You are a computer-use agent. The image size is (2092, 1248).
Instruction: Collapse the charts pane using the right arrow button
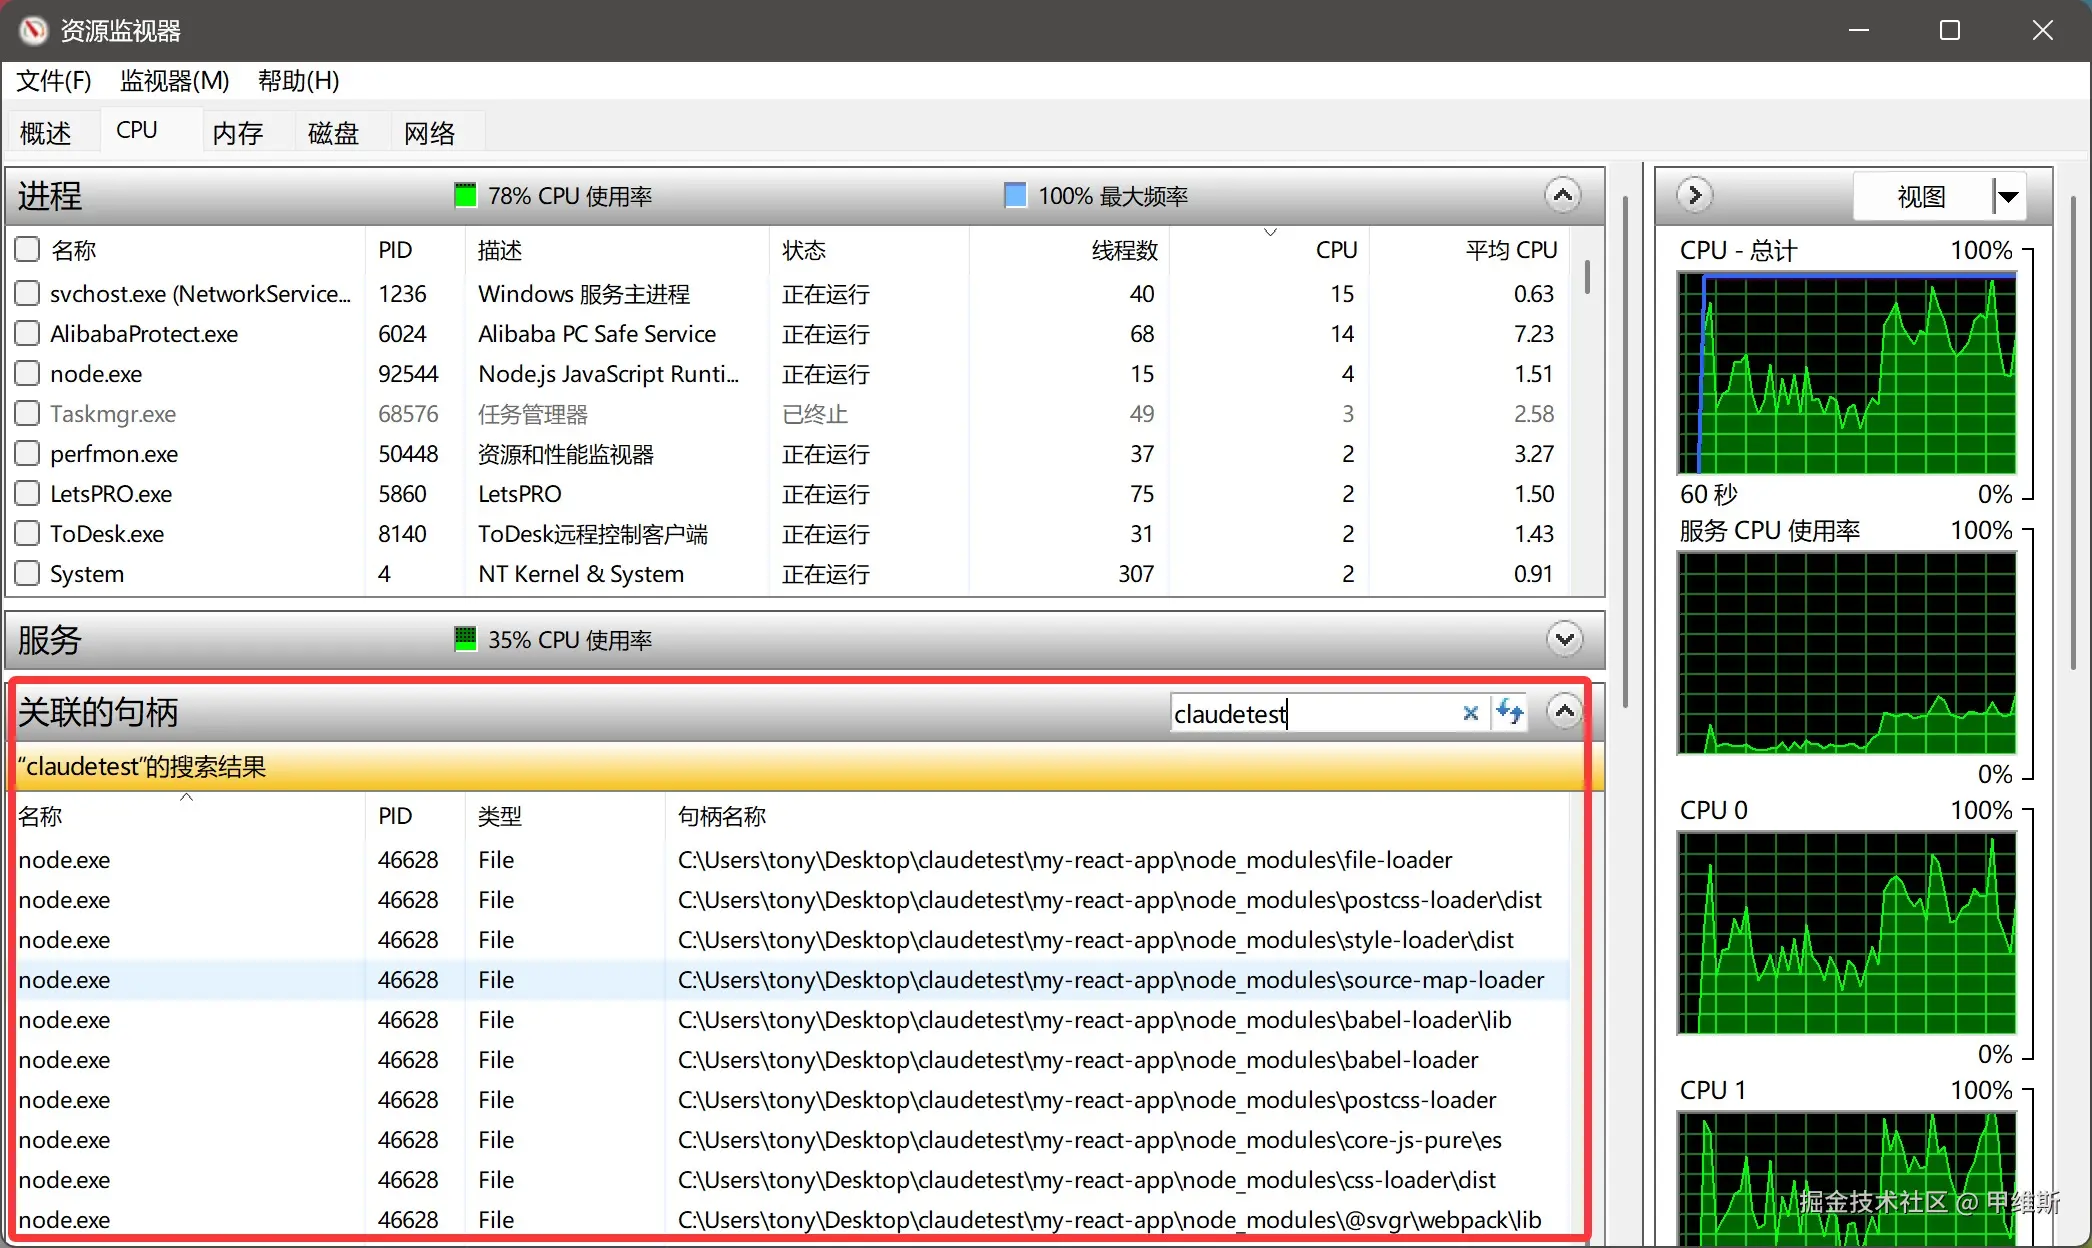point(1695,195)
